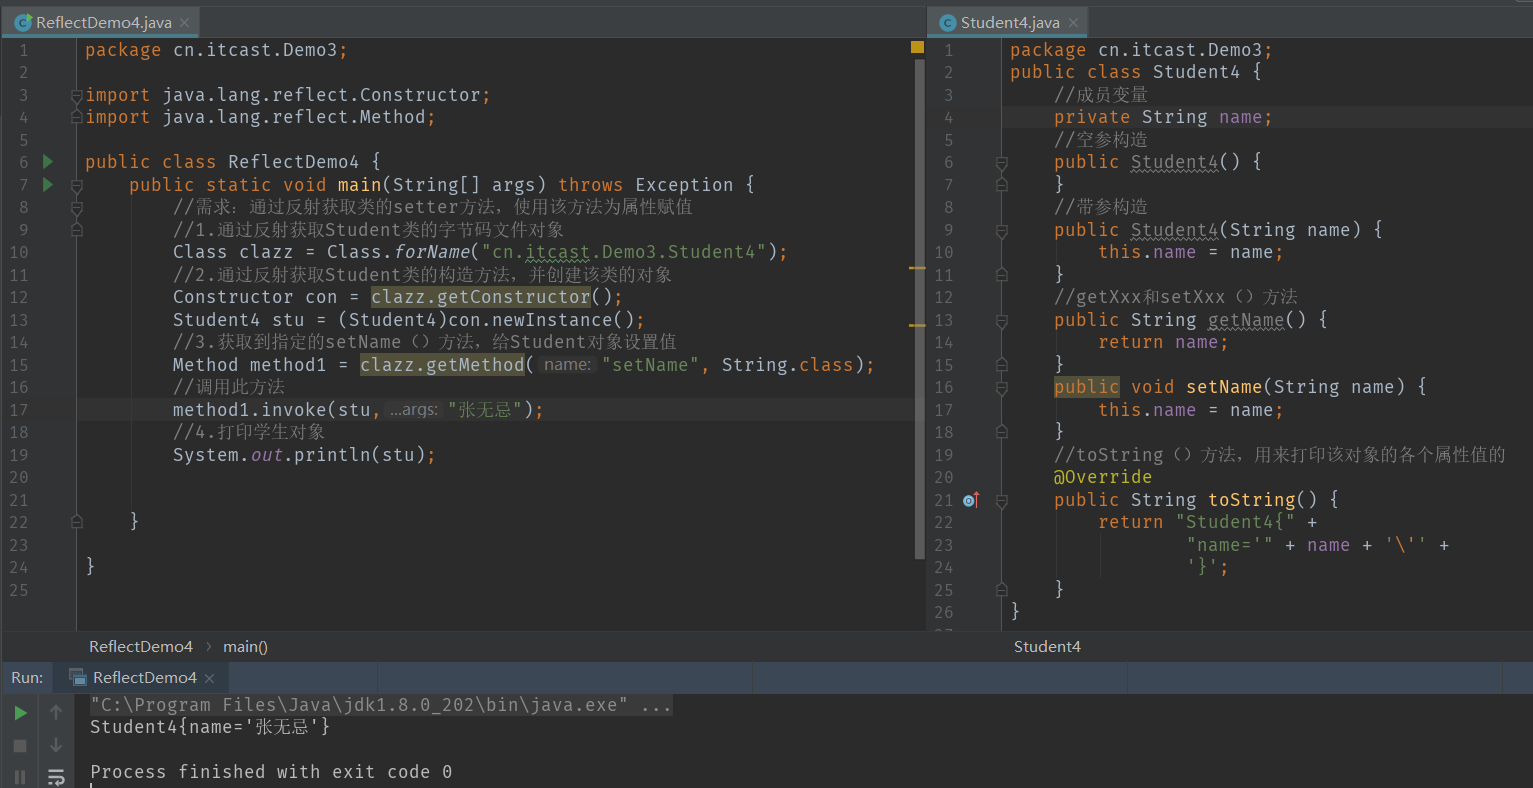Click fold end marker closing ReflectDemo4 main method
The width and height of the screenshot is (1533, 788).
(76, 521)
